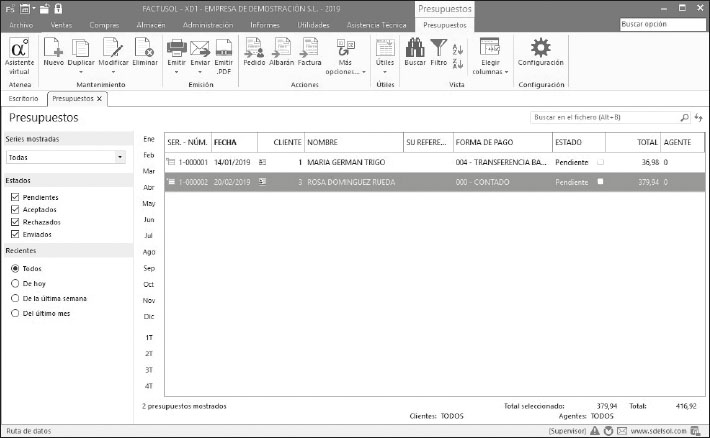
Task: Toggle the Rechazados checkbox
Action: pyautogui.click(x=14, y=222)
